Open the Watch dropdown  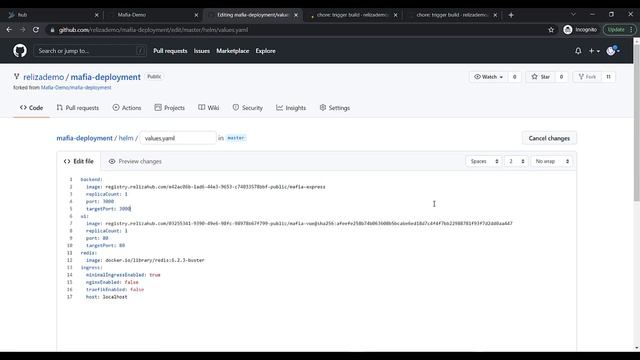coord(489,77)
